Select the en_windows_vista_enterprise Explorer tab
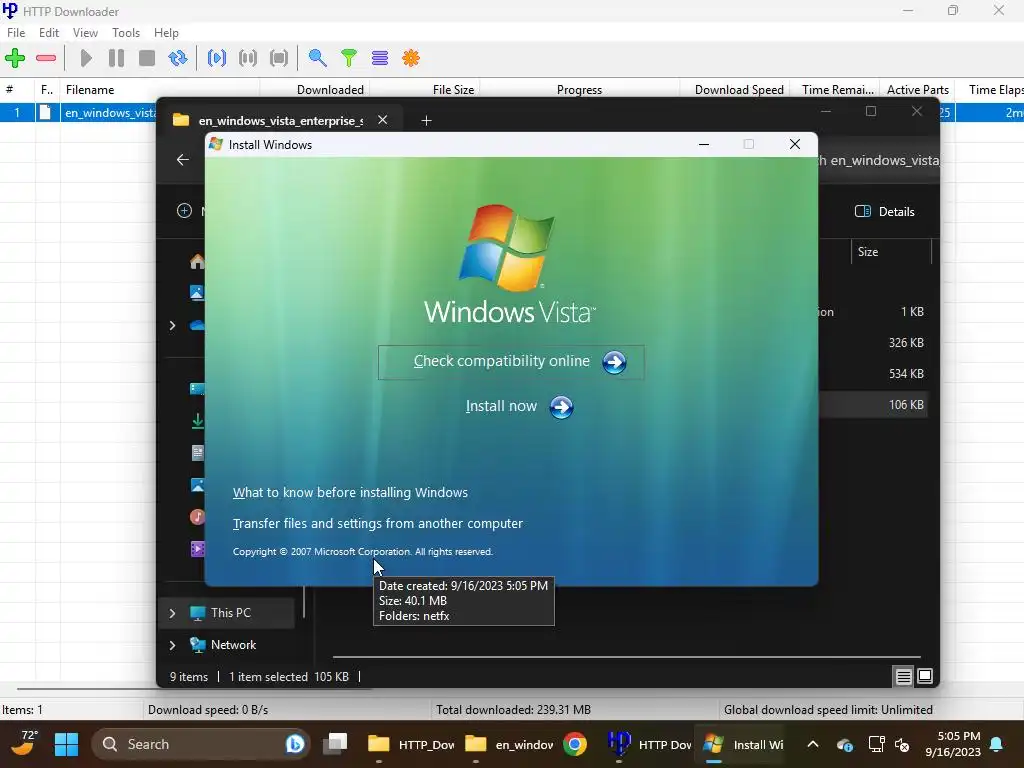Image resolution: width=1024 pixels, height=768 pixels. (x=280, y=120)
